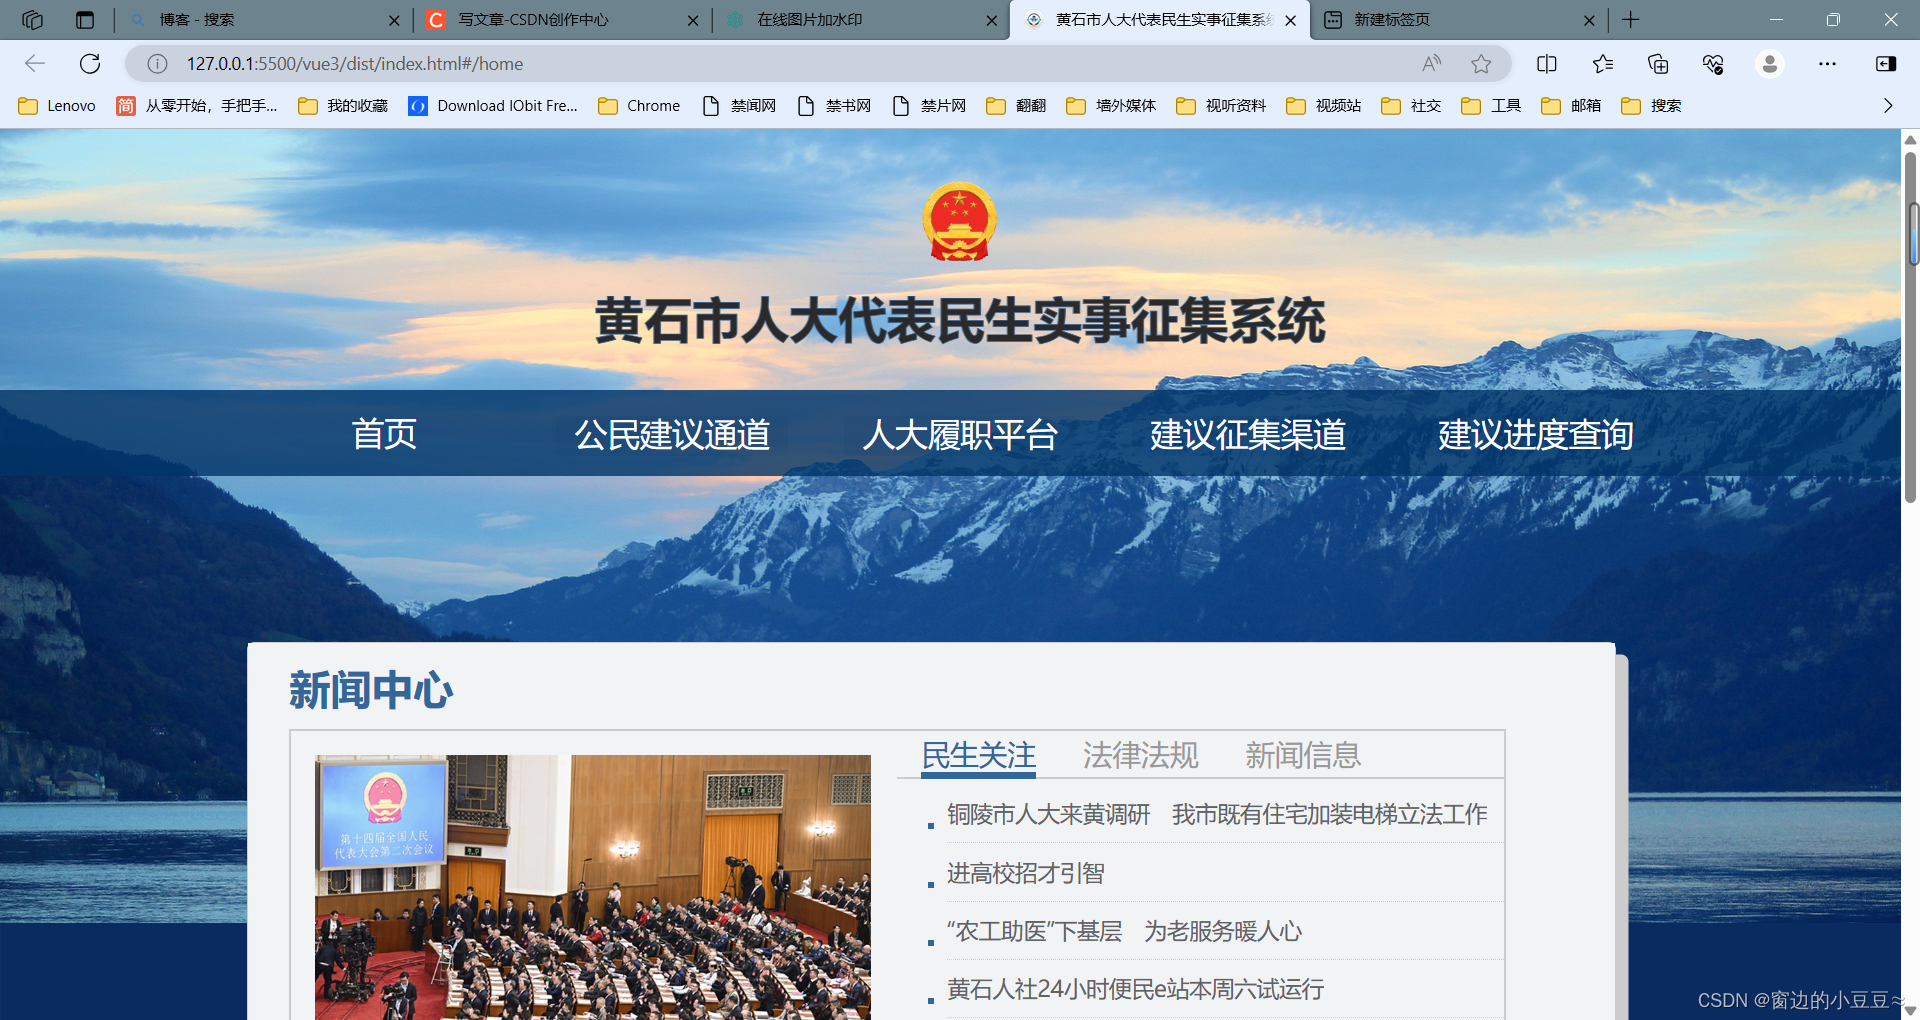Image resolution: width=1920 pixels, height=1020 pixels.
Task: Open the 我的收藏 bookmarks folder
Action: [x=343, y=106]
